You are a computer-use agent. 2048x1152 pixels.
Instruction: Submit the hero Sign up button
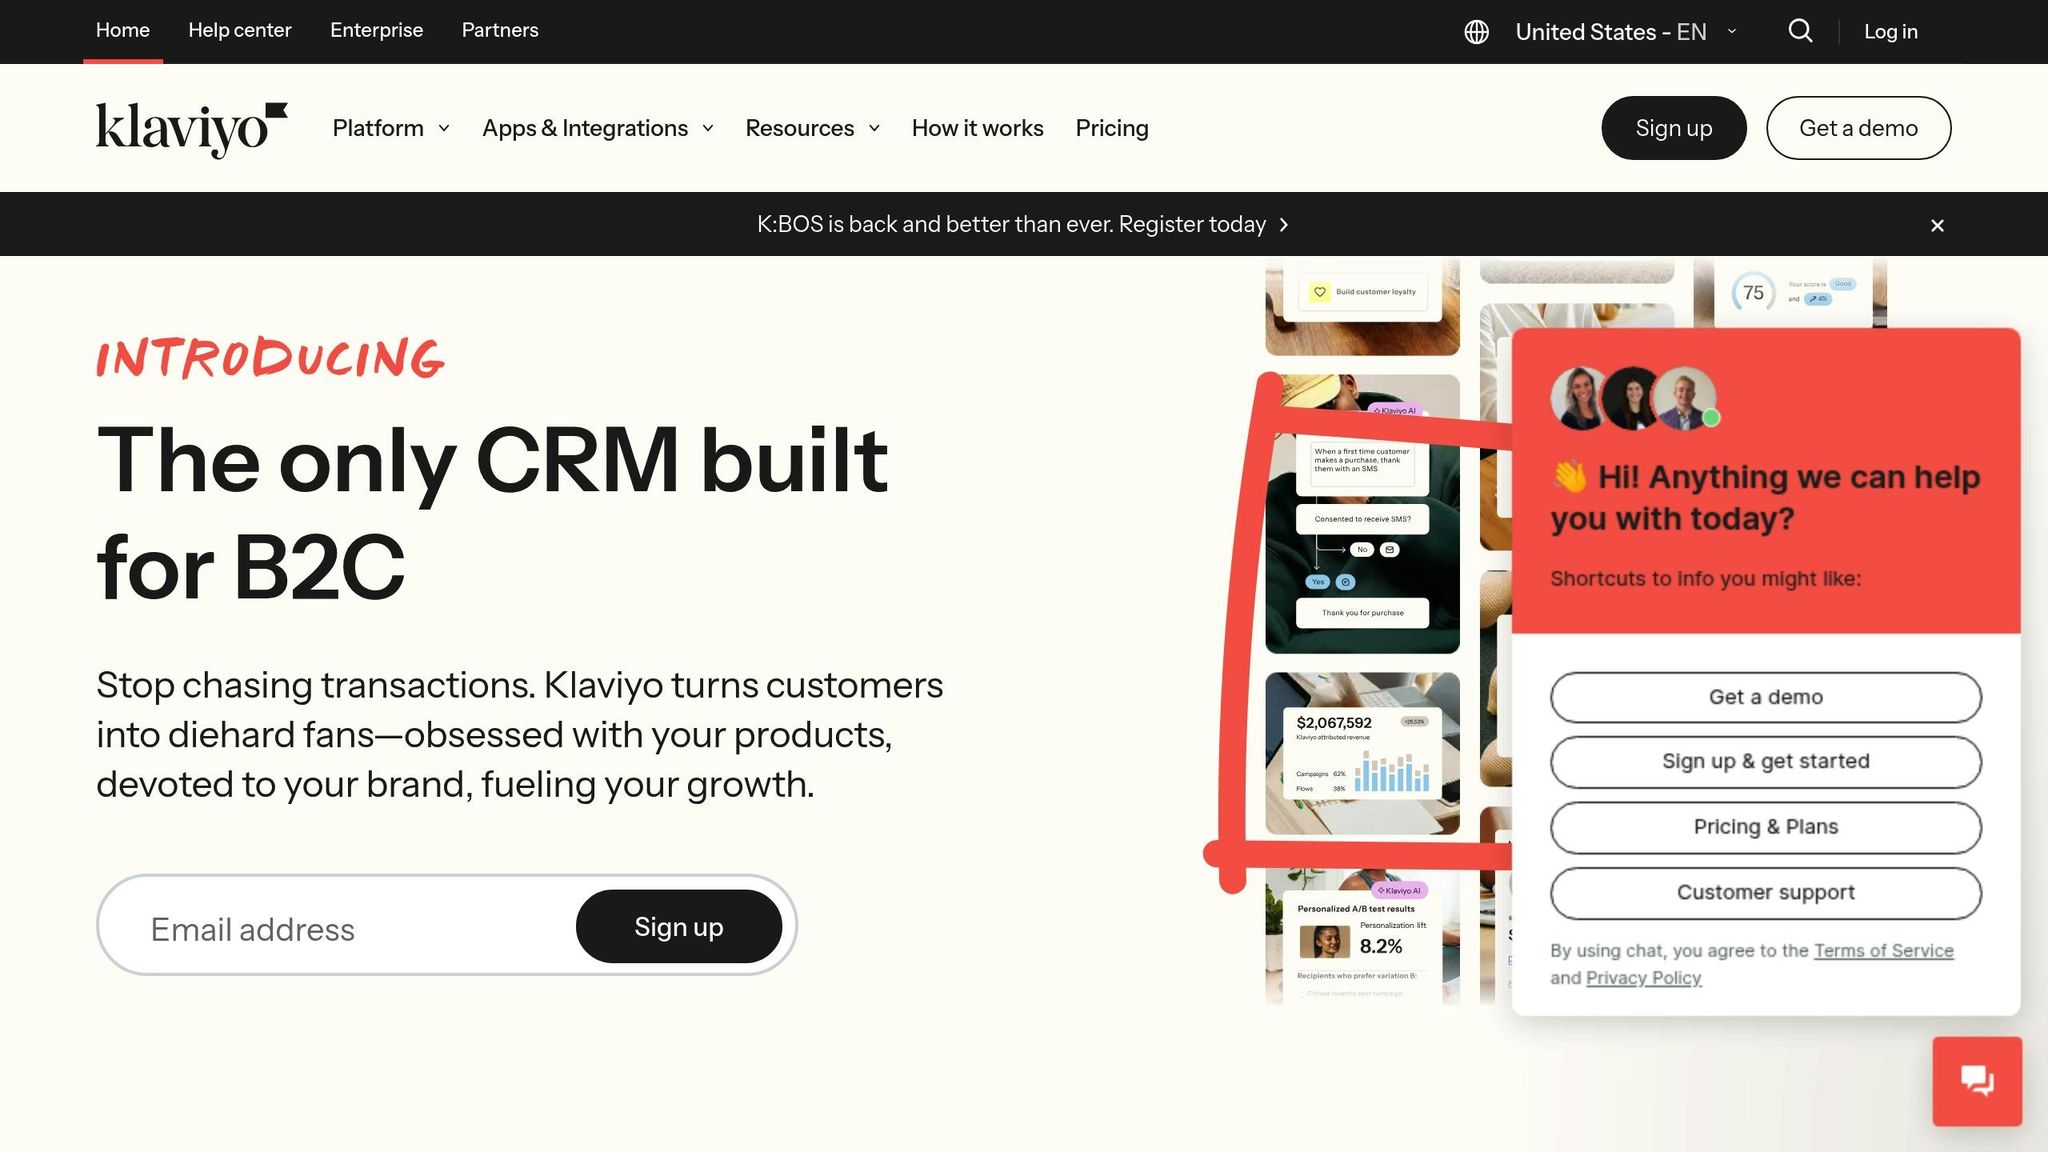(x=679, y=927)
